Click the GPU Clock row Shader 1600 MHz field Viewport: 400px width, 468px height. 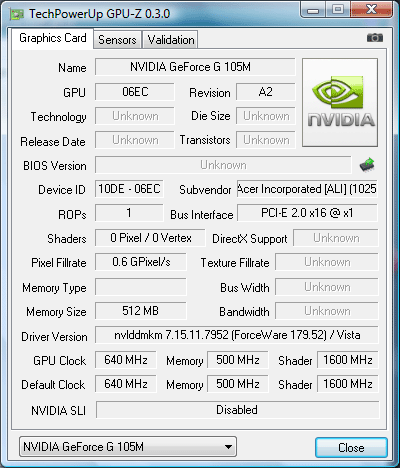348,360
